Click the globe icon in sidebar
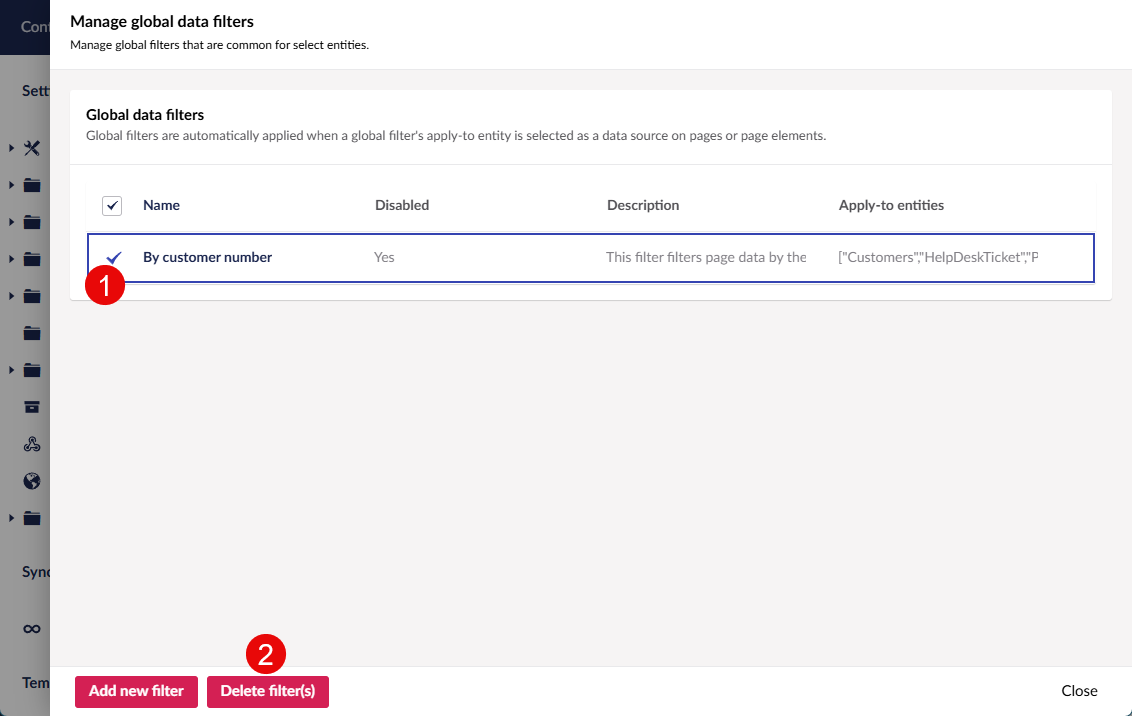Image resolution: width=1132 pixels, height=716 pixels. (32, 481)
